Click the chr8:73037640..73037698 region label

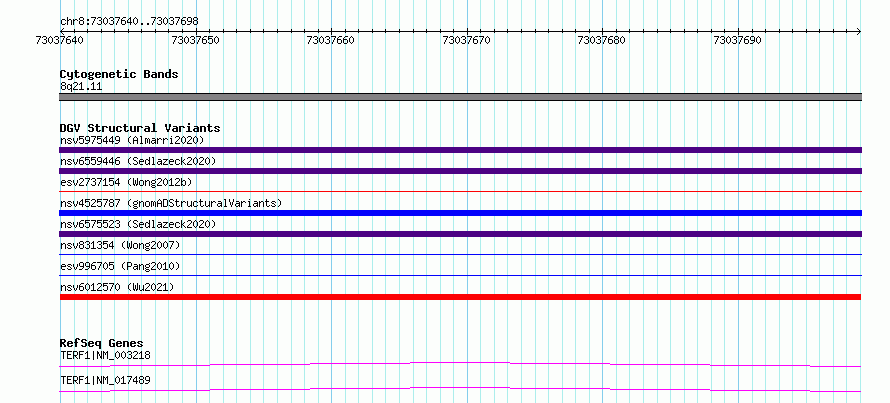[x=129, y=22]
